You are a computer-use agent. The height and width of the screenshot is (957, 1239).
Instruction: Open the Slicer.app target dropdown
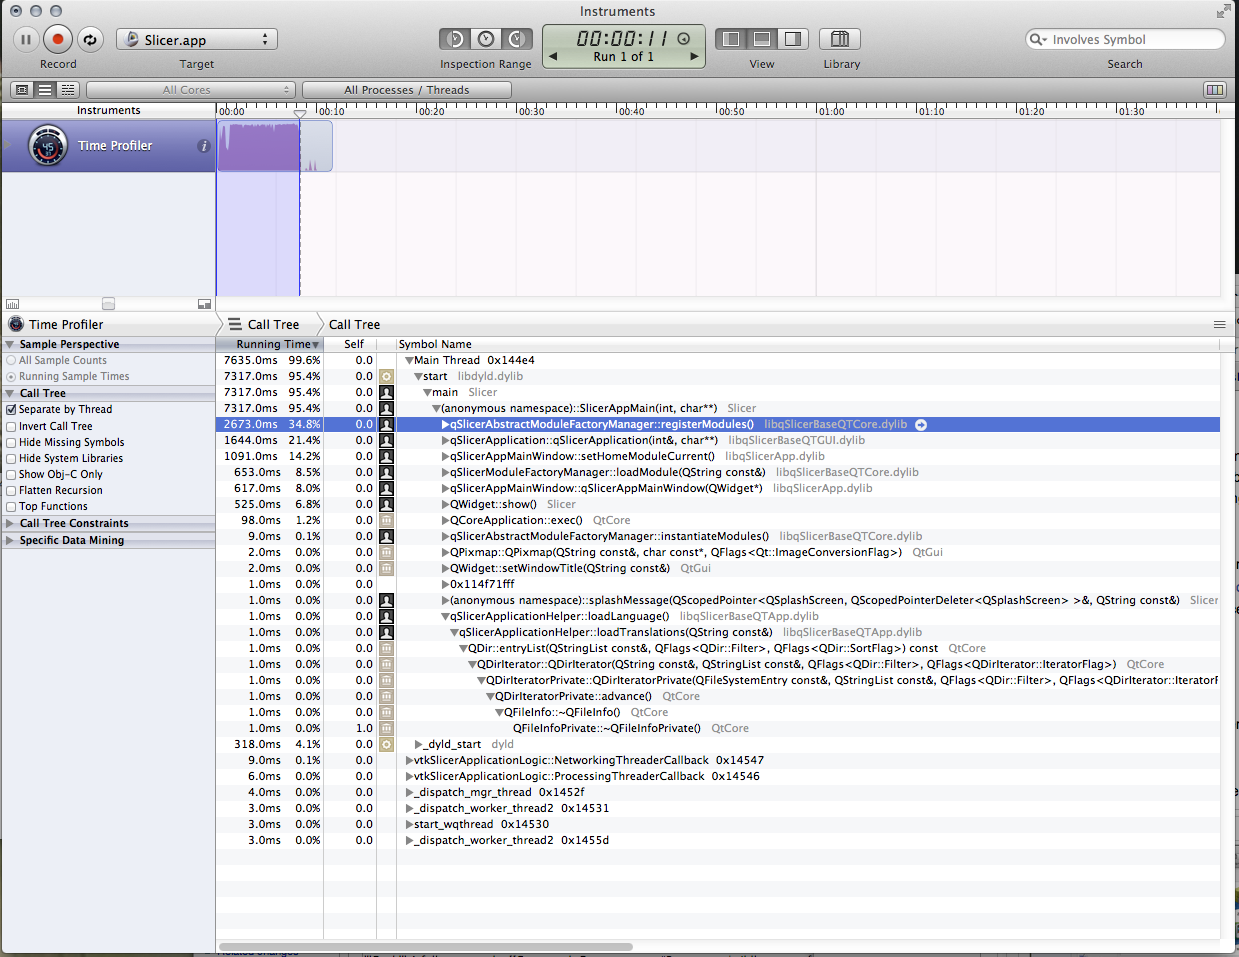click(197, 39)
